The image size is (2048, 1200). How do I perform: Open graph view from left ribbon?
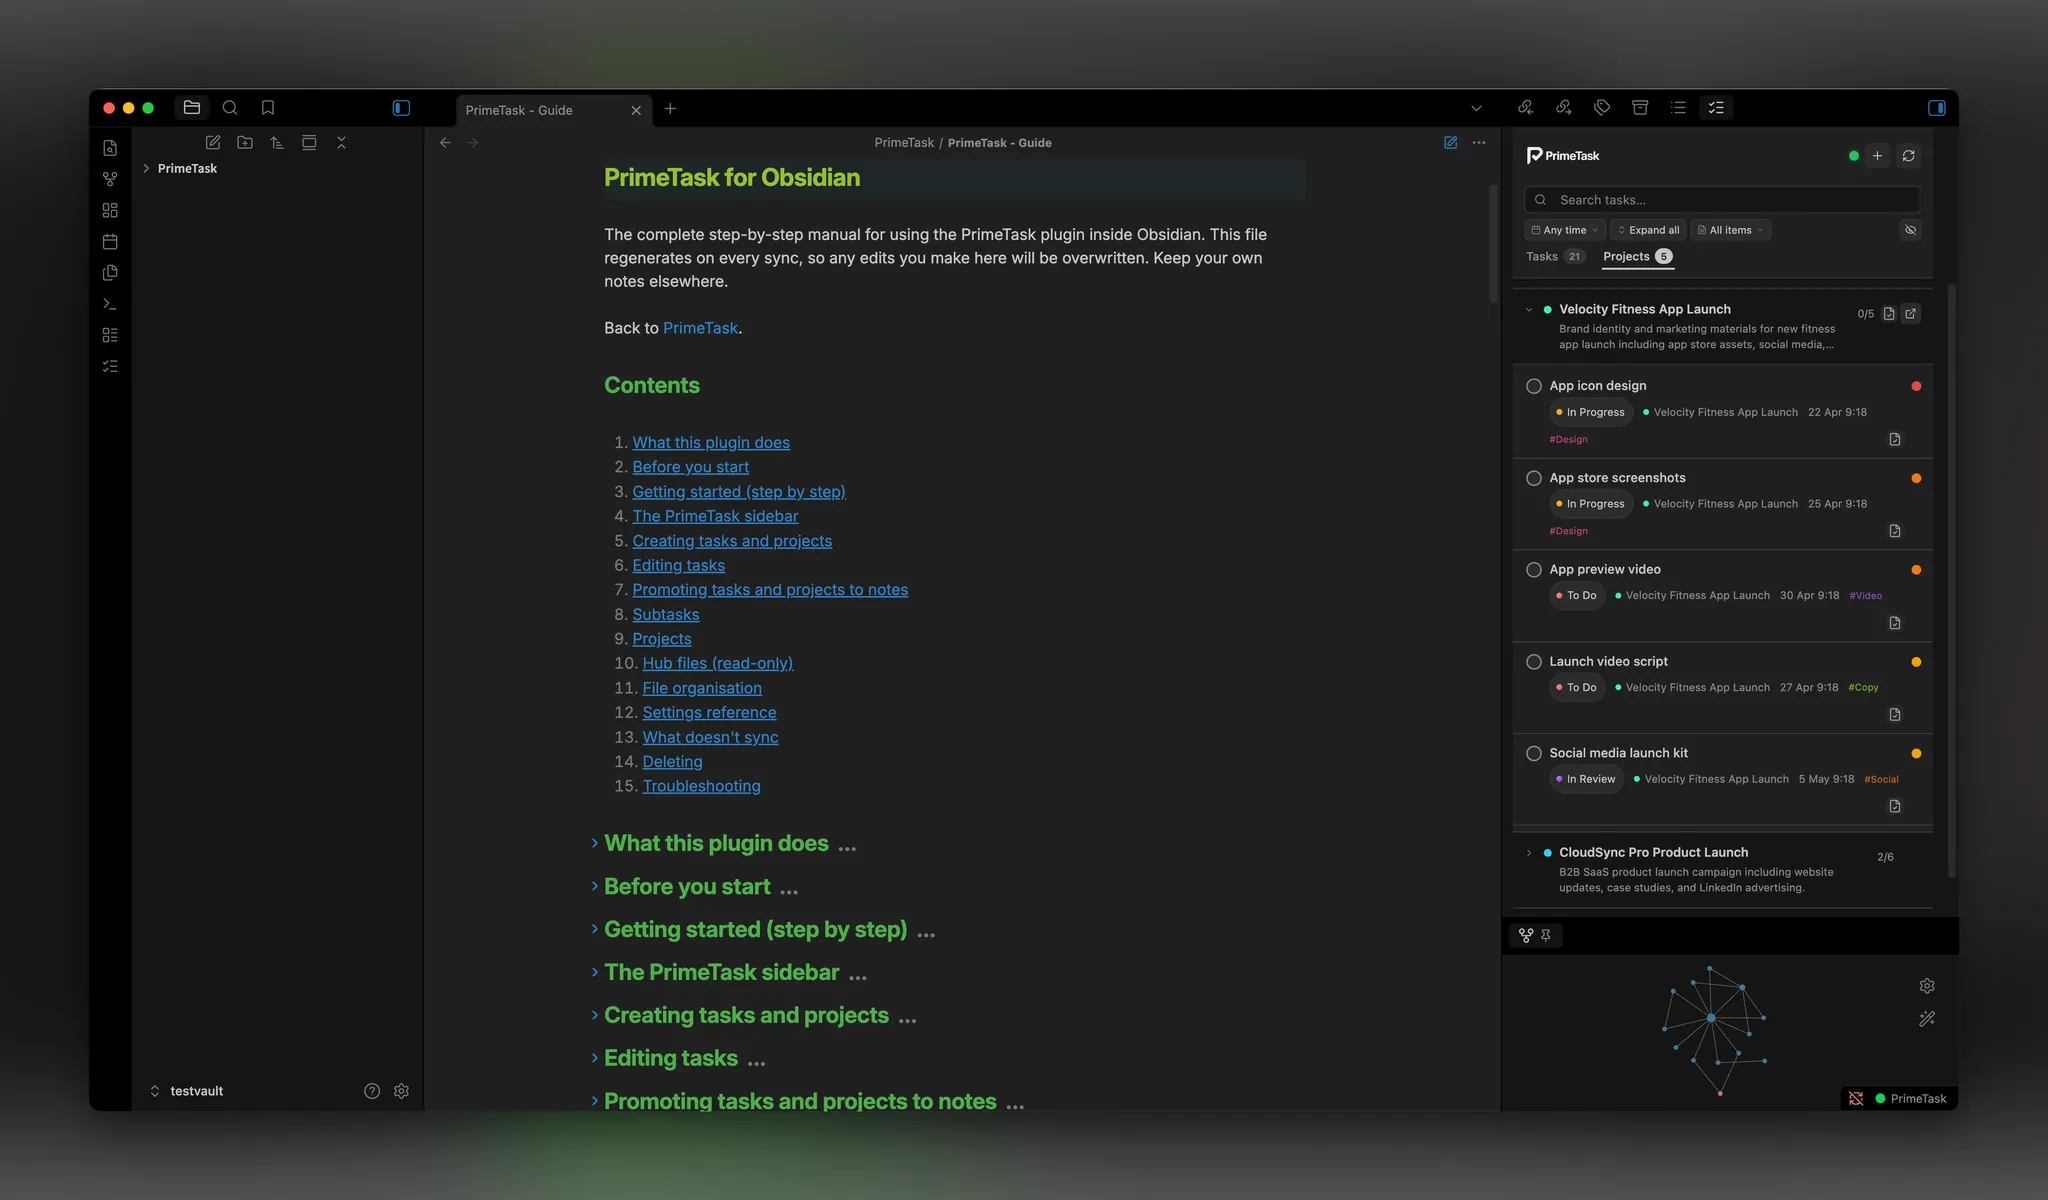click(110, 179)
